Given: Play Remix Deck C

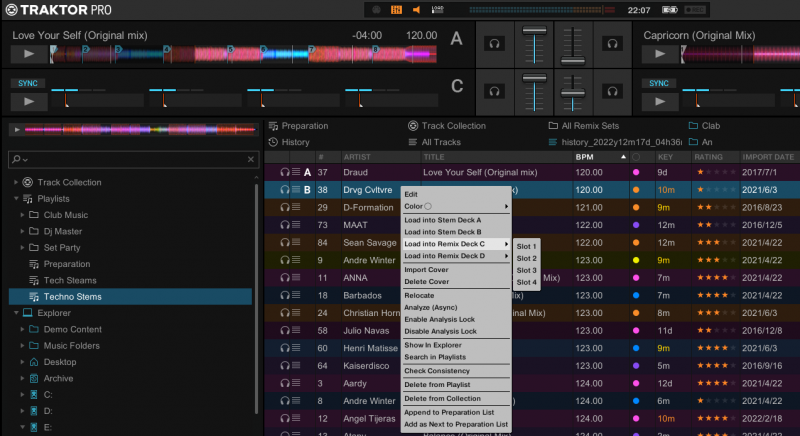Looking at the screenshot, I should [x=29, y=101].
